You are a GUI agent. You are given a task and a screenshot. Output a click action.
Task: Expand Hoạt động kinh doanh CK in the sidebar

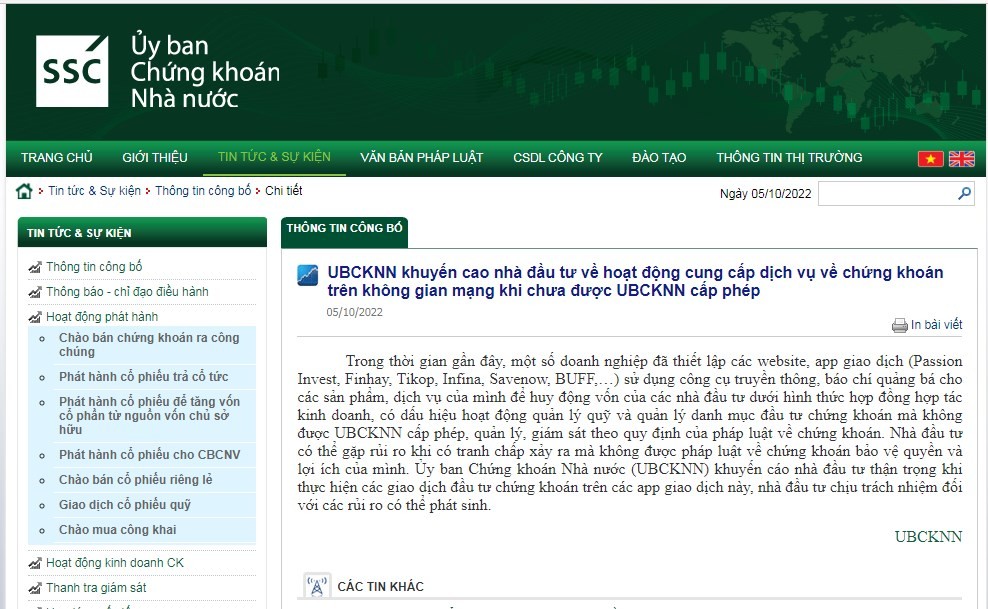(x=115, y=563)
